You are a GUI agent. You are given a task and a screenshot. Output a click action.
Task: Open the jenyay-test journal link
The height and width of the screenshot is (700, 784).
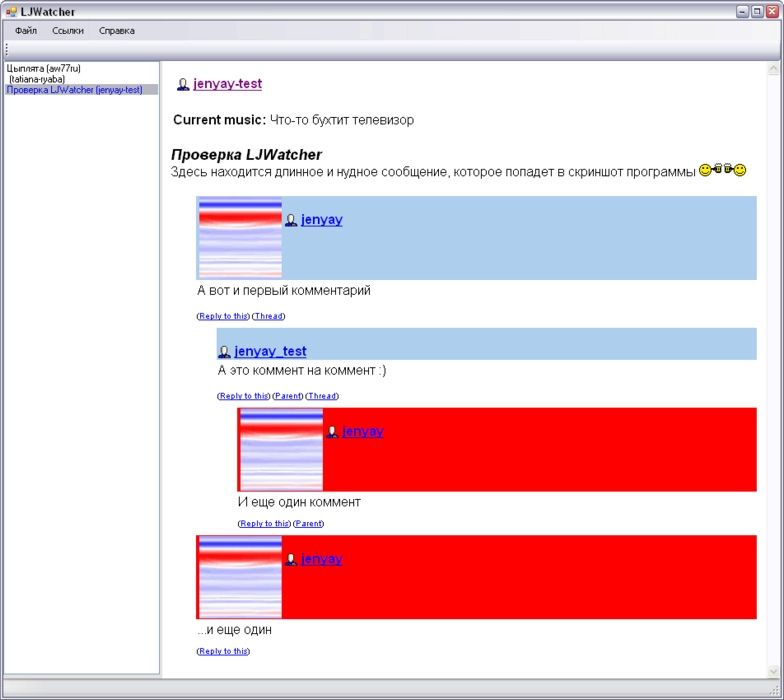pos(228,84)
